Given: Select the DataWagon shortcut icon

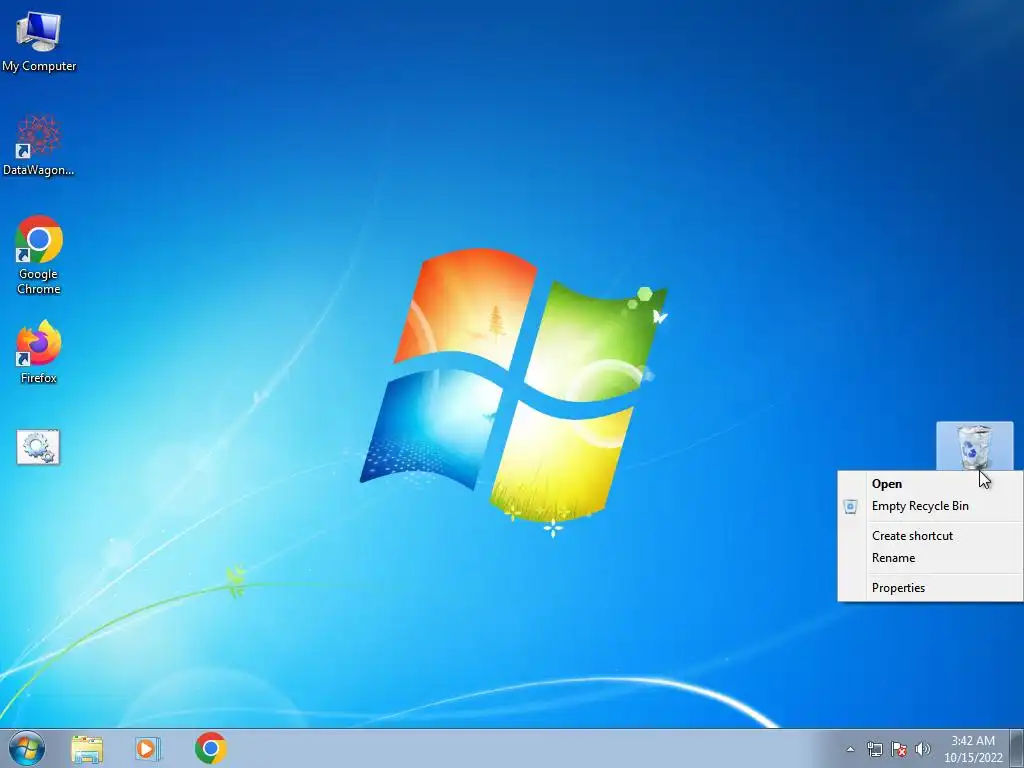Looking at the screenshot, I should tap(39, 145).
